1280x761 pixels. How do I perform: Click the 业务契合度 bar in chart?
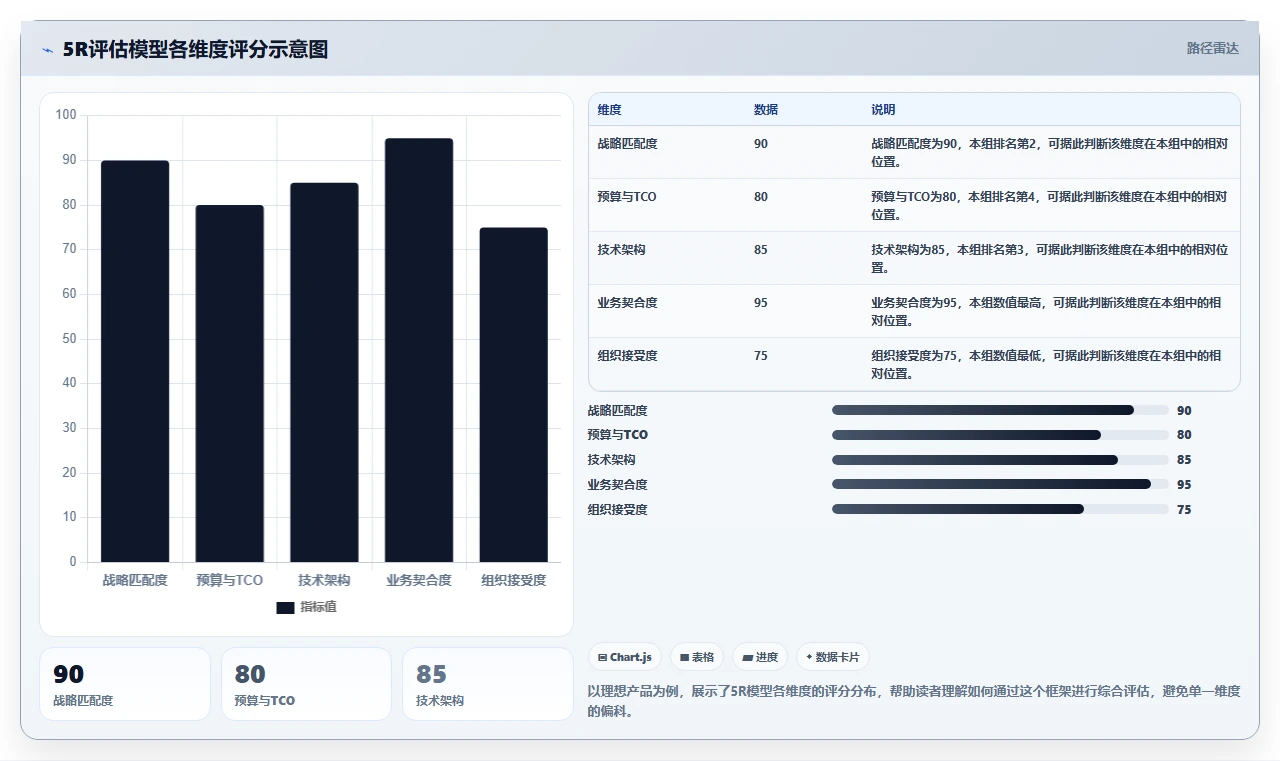point(419,350)
